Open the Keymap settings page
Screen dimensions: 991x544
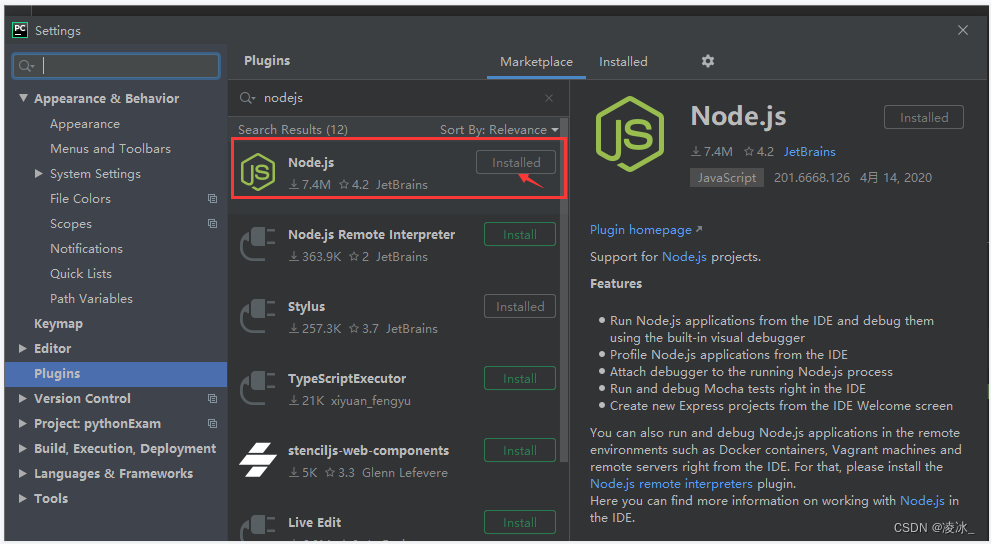58,323
